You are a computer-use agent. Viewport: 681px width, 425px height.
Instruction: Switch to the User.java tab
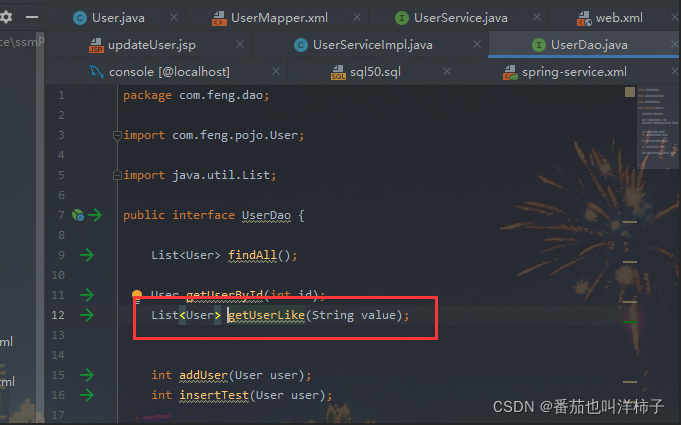point(118,18)
